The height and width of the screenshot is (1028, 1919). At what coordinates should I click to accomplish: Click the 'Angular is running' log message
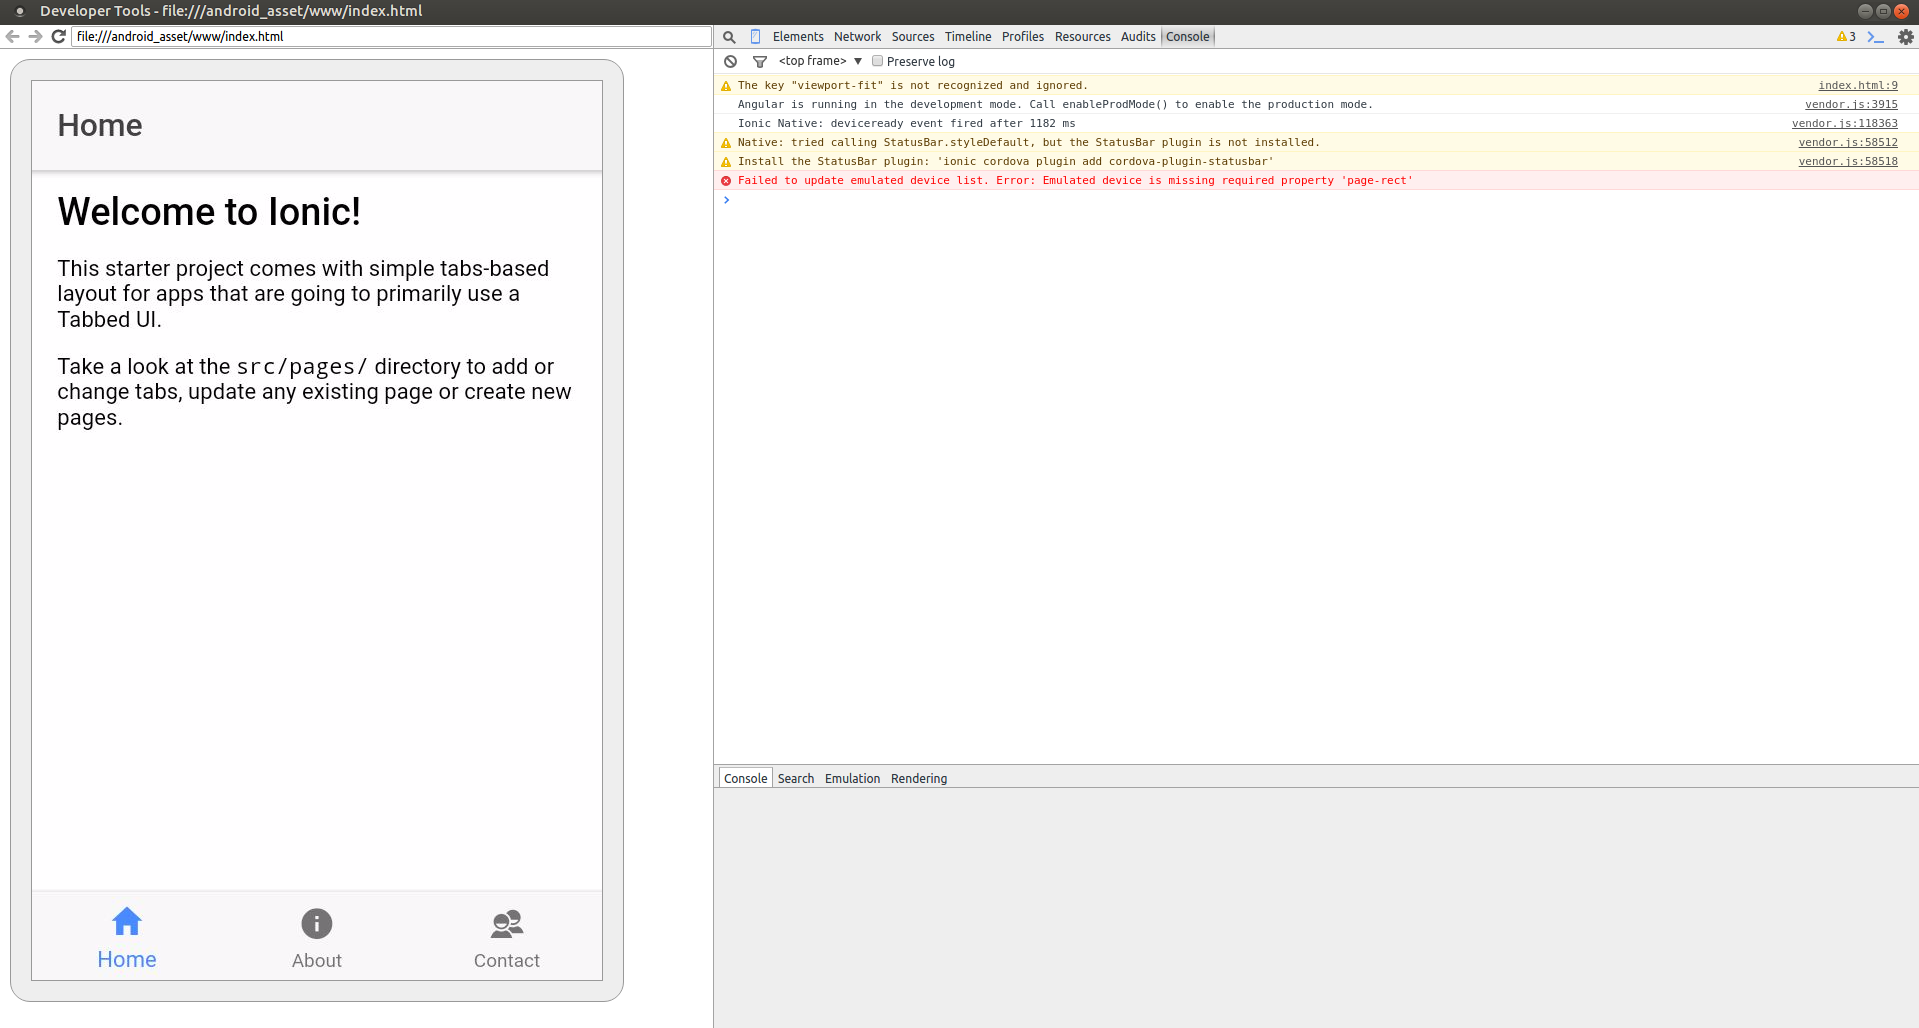(x=1055, y=105)
